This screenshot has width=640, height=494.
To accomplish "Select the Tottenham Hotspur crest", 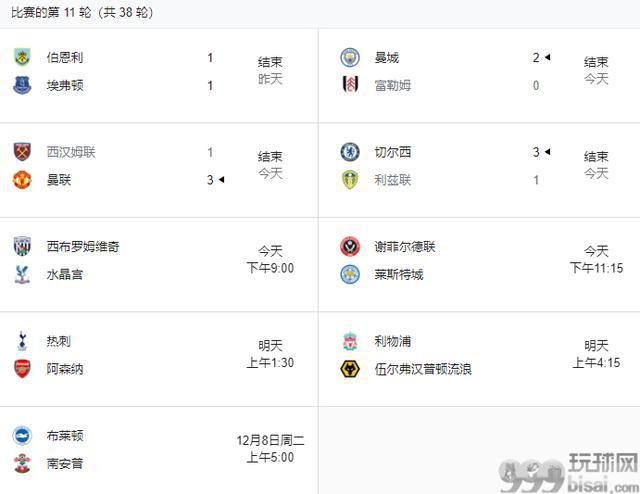I will [22, 341].
